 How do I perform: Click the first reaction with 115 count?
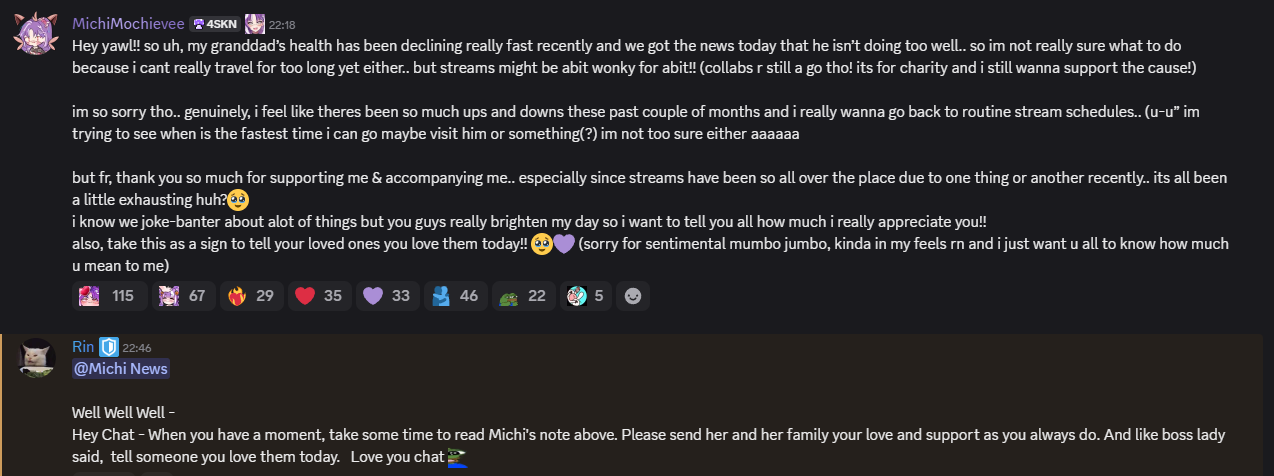[x=108, y=296]
